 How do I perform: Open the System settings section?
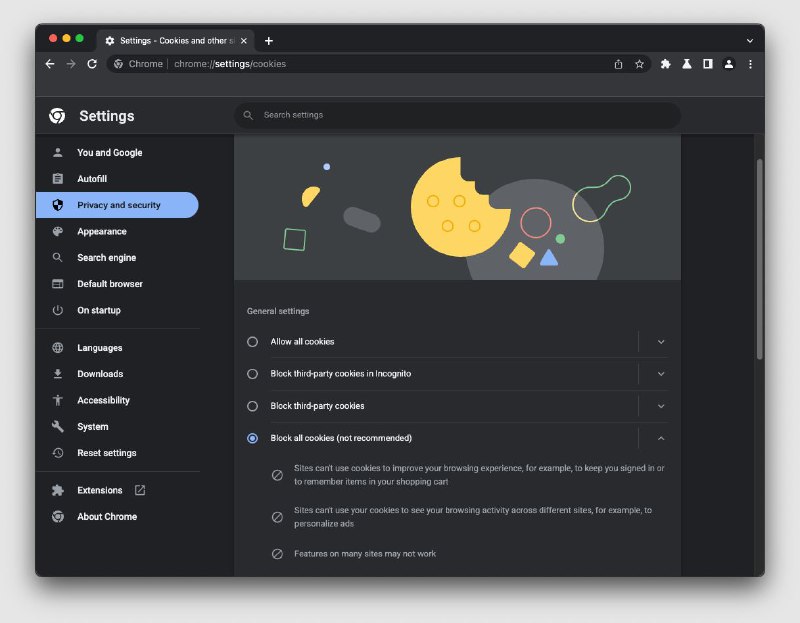(93, 427)
